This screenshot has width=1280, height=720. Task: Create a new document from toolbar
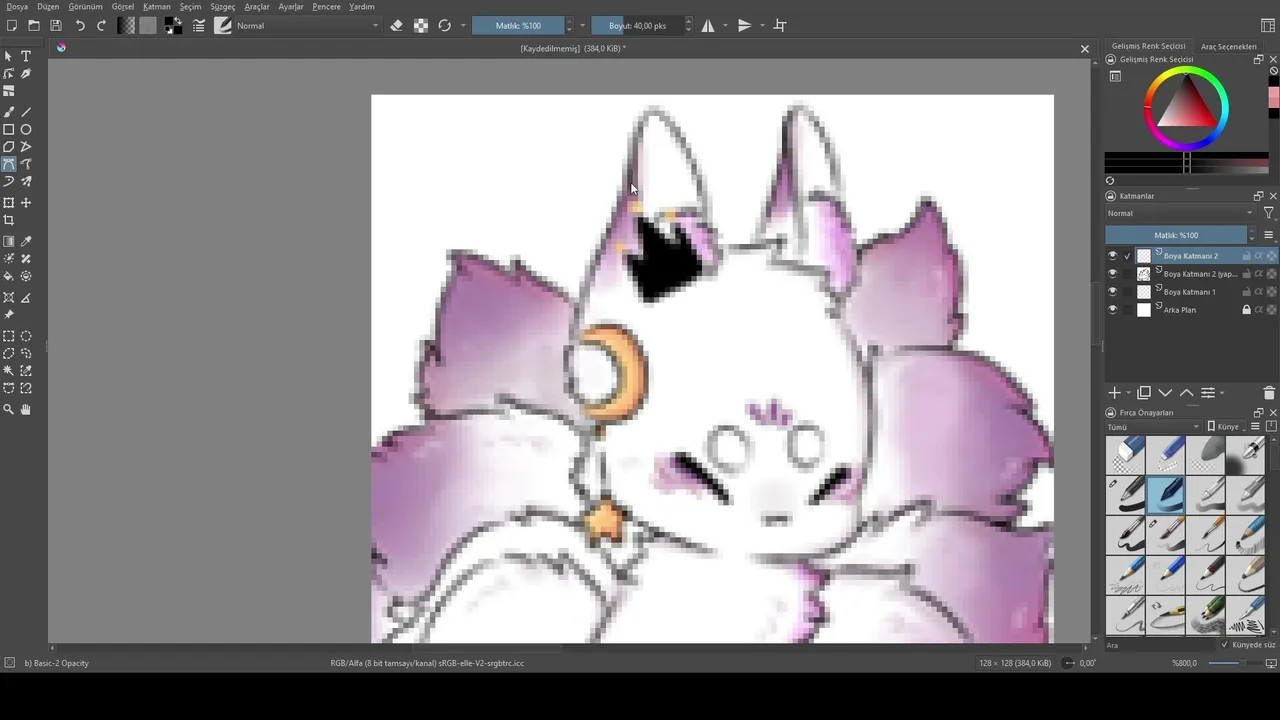click(12, 26)
